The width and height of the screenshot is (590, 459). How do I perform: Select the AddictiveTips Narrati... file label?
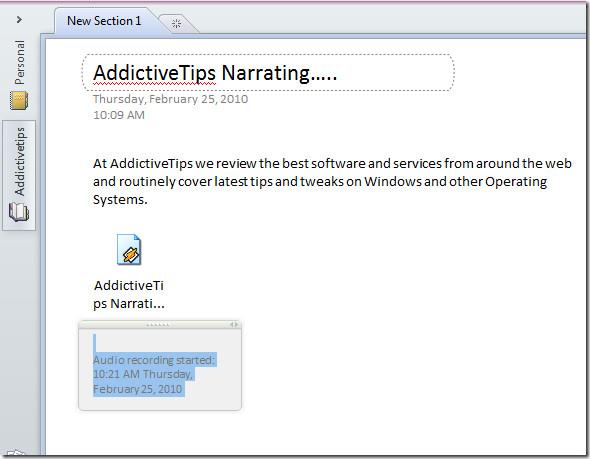click(129, 294)
